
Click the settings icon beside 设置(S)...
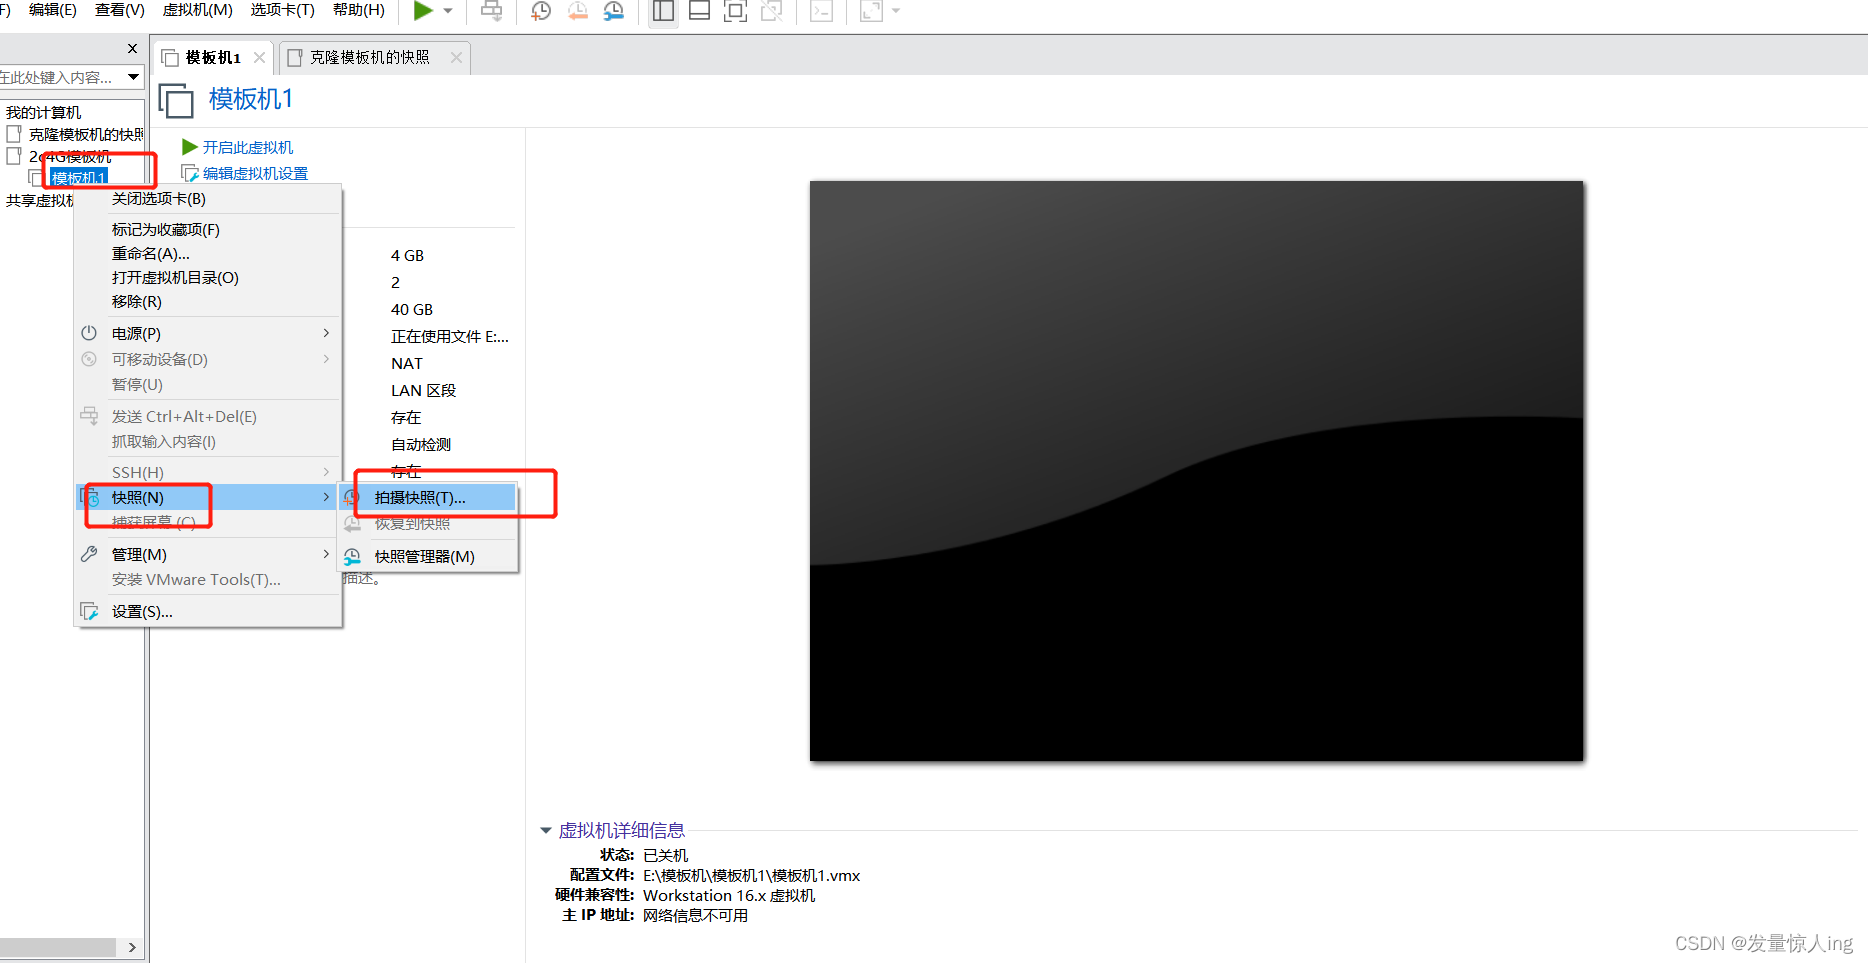tap(89, 611)
